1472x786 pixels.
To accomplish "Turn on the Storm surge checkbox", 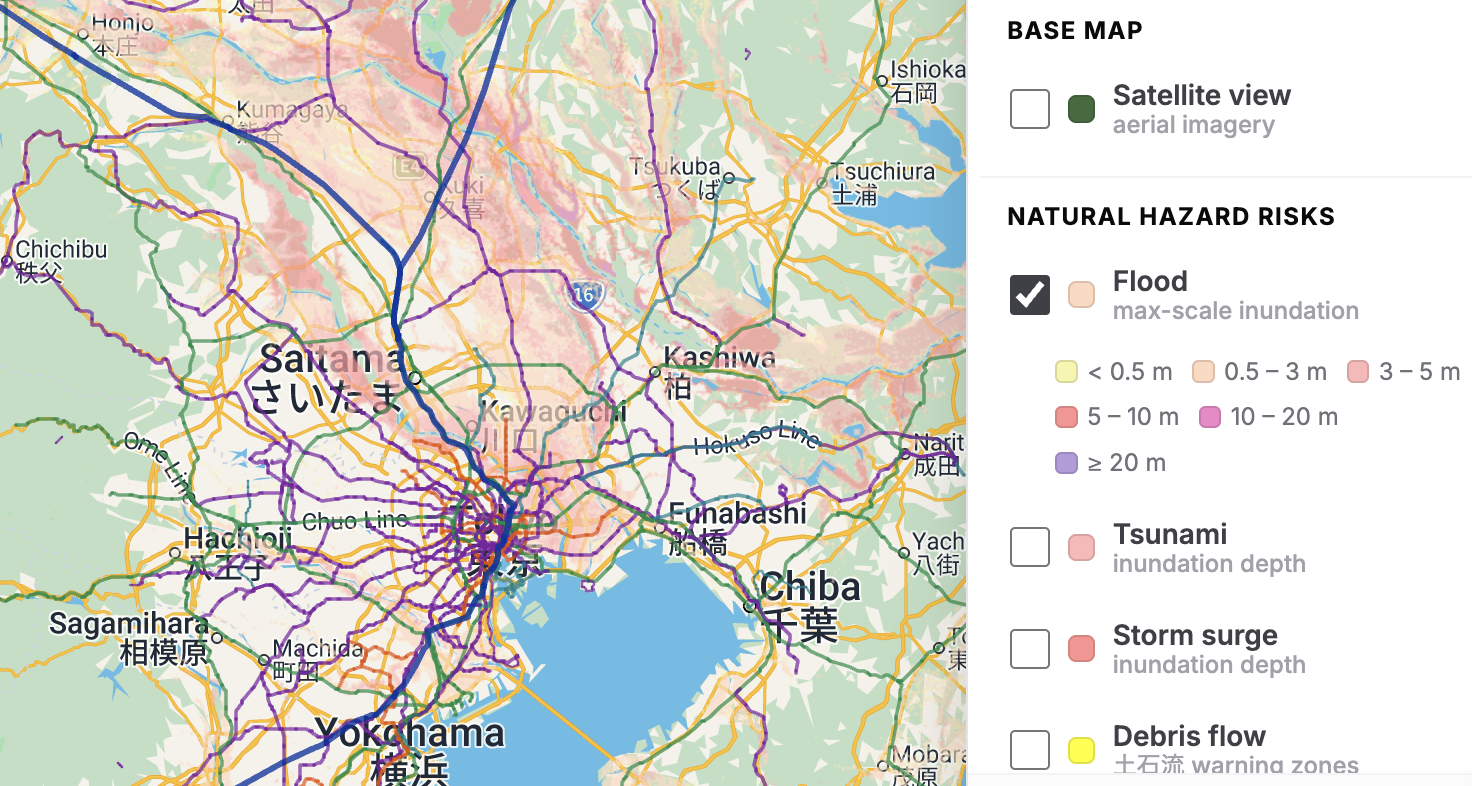I will point(1030,649).
